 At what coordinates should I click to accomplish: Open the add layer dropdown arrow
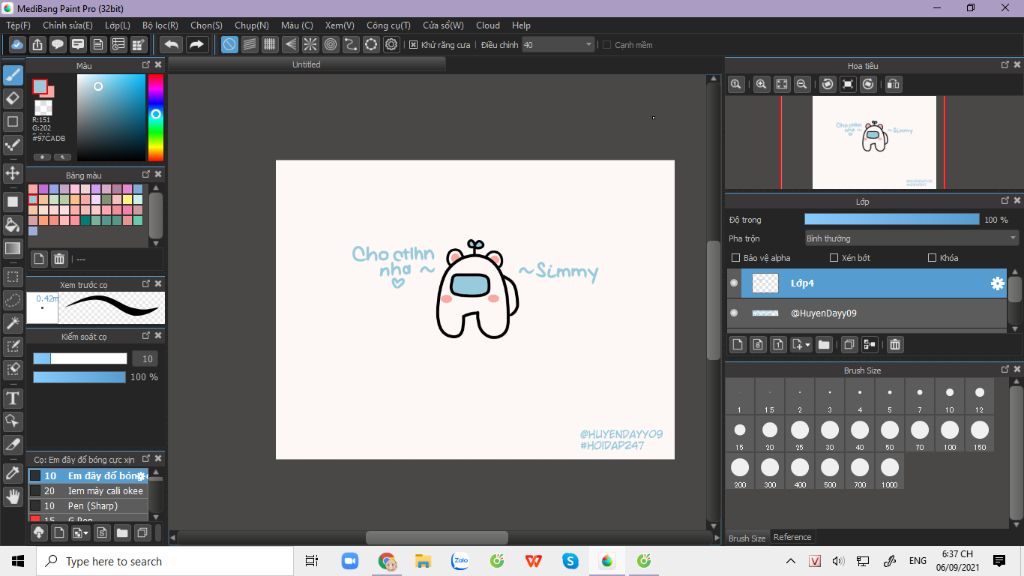pos(808,344)
